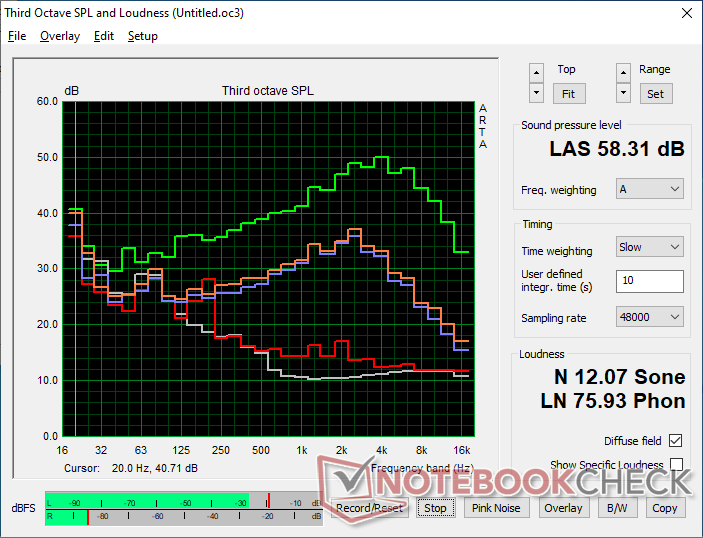The width and height of the screenshot is (703, 538).
Task: Open the Setup menu
Action: pos(142,36)
